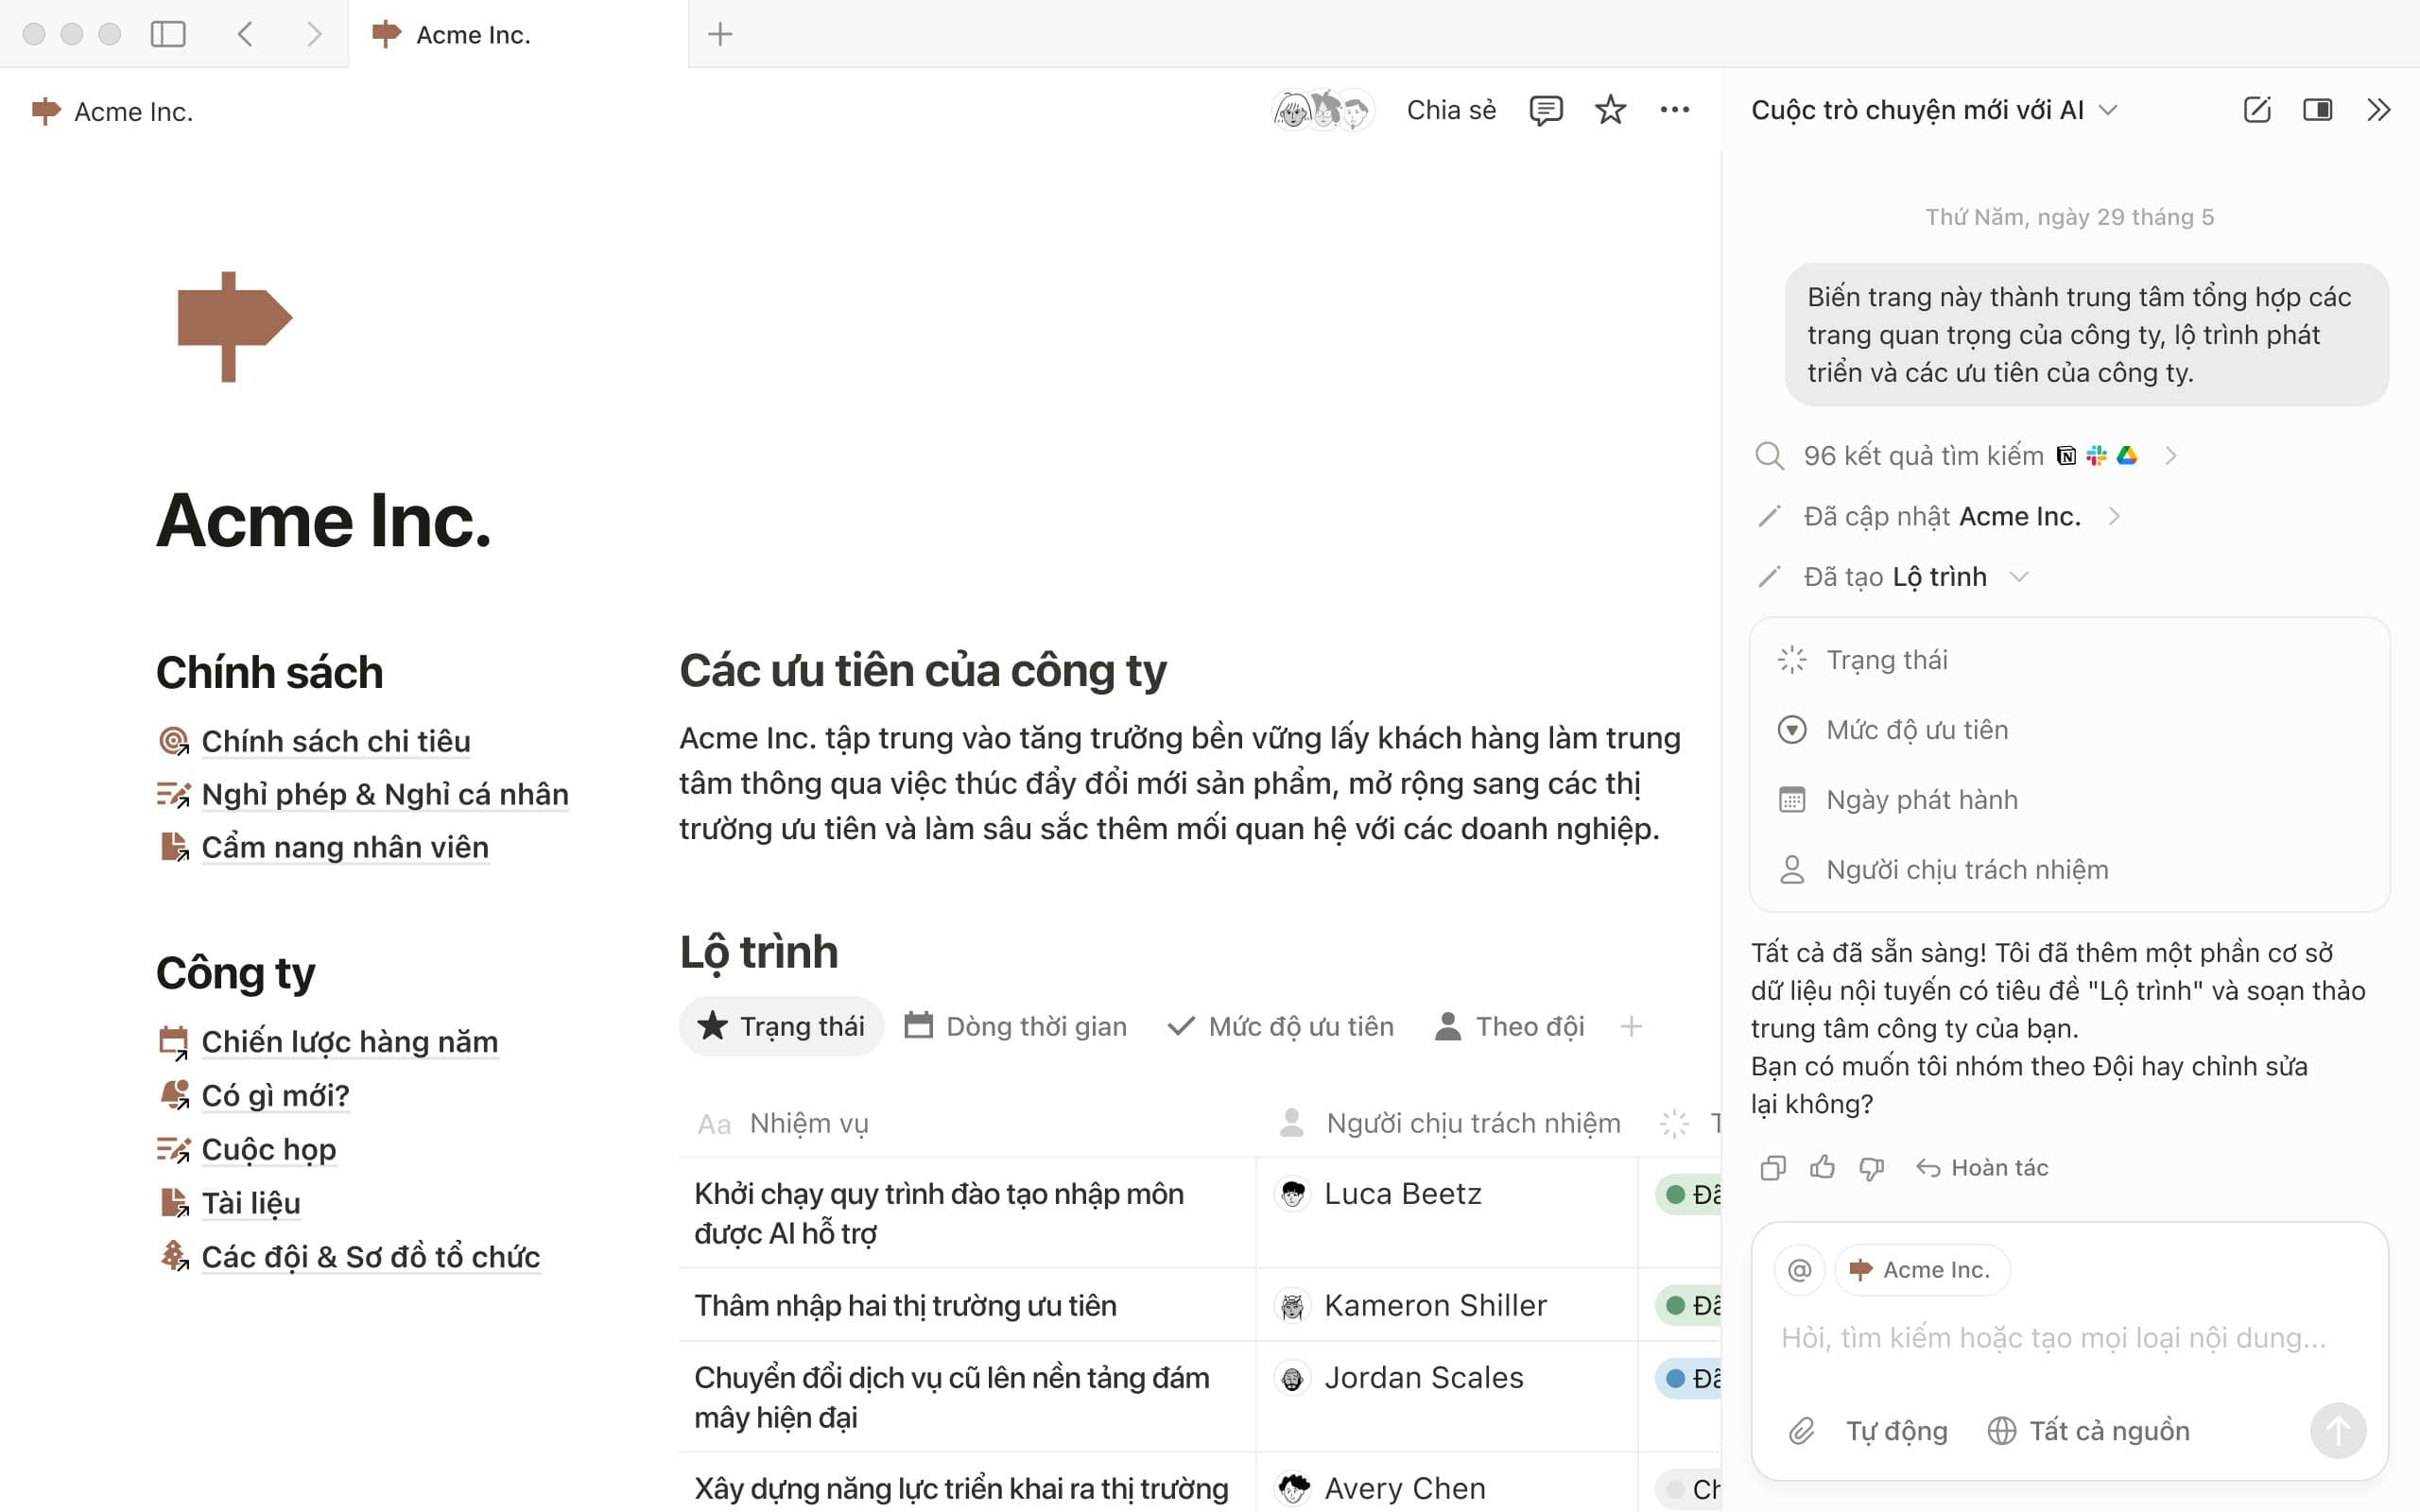Switch to the Mức độ ưu tiên tab
Image resolution: width=2420 pixels, height=1512 pixels.
[x=1281, y=1026]
